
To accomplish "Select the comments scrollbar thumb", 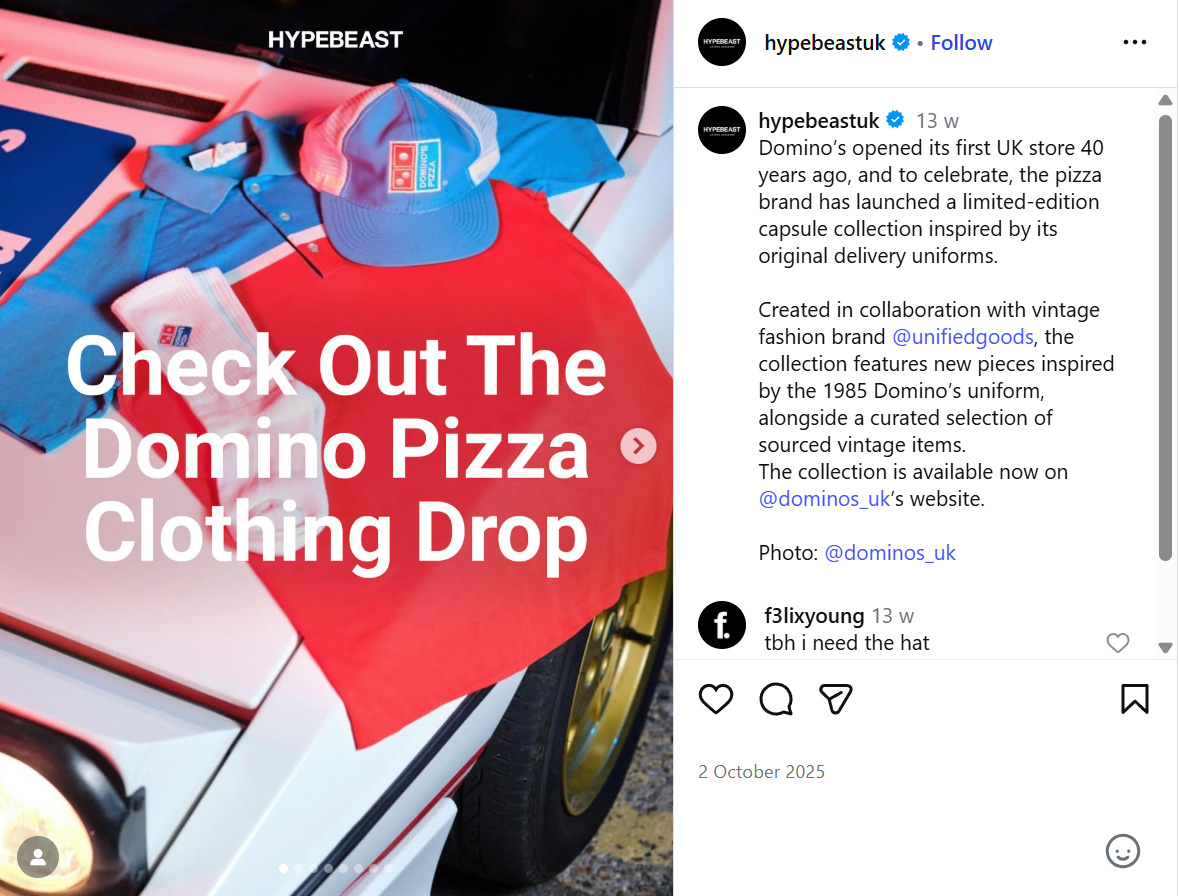I will [1165, 338].
